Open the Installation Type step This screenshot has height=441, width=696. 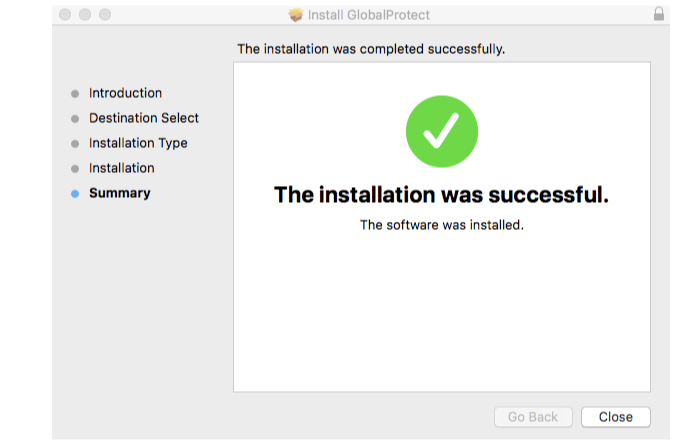coord(138,143)
